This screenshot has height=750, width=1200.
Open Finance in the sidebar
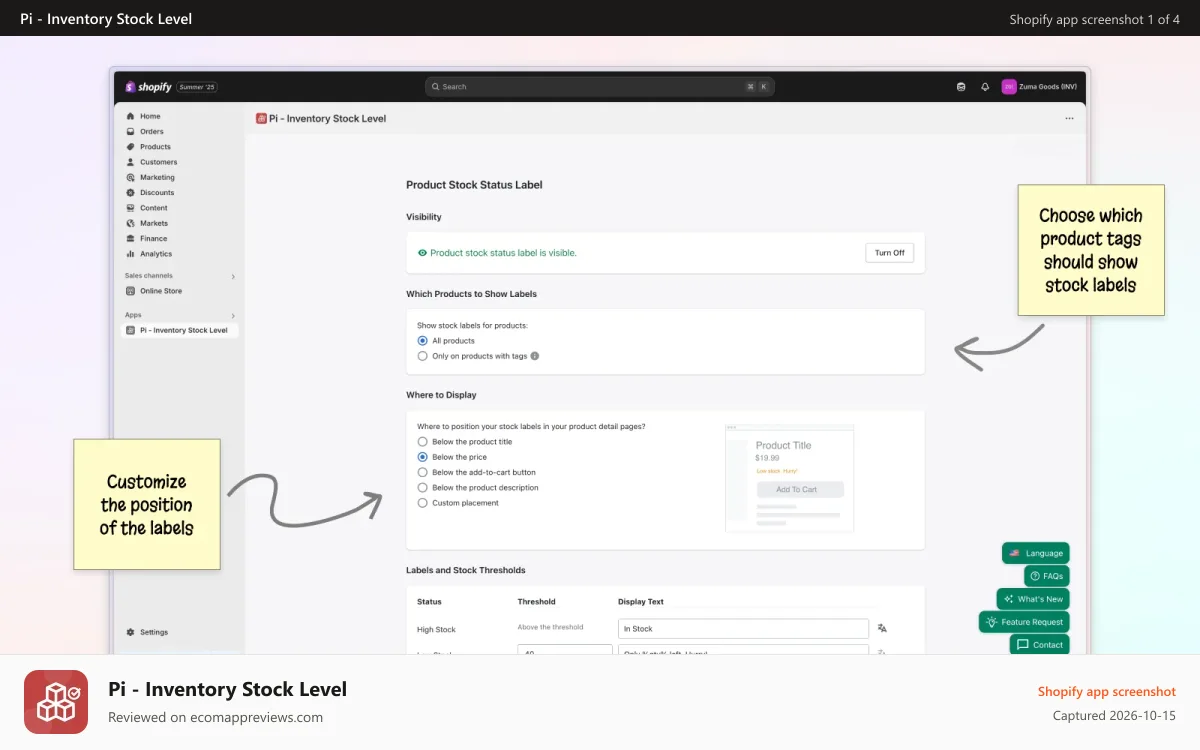coord(154,239)
